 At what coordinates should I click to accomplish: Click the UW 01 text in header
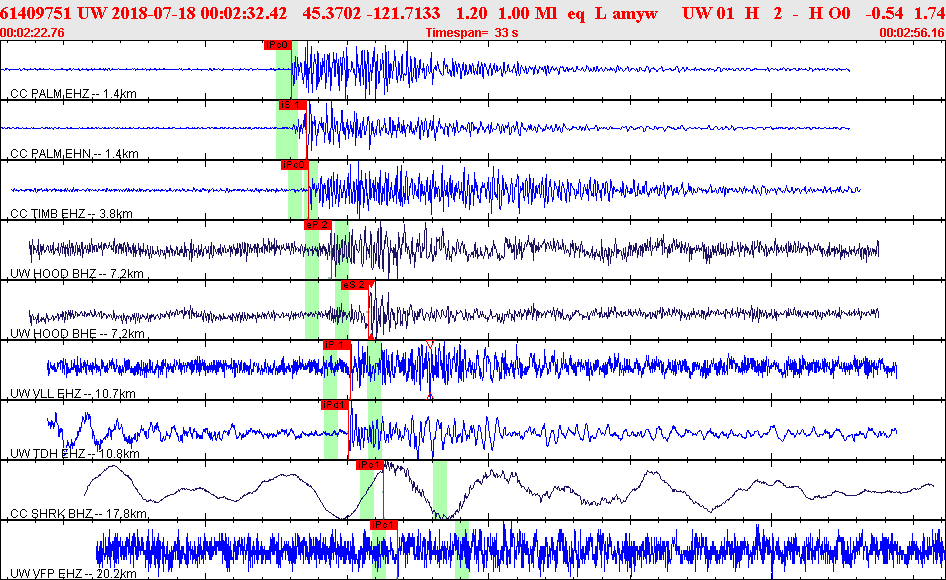(x=708, y=13)
